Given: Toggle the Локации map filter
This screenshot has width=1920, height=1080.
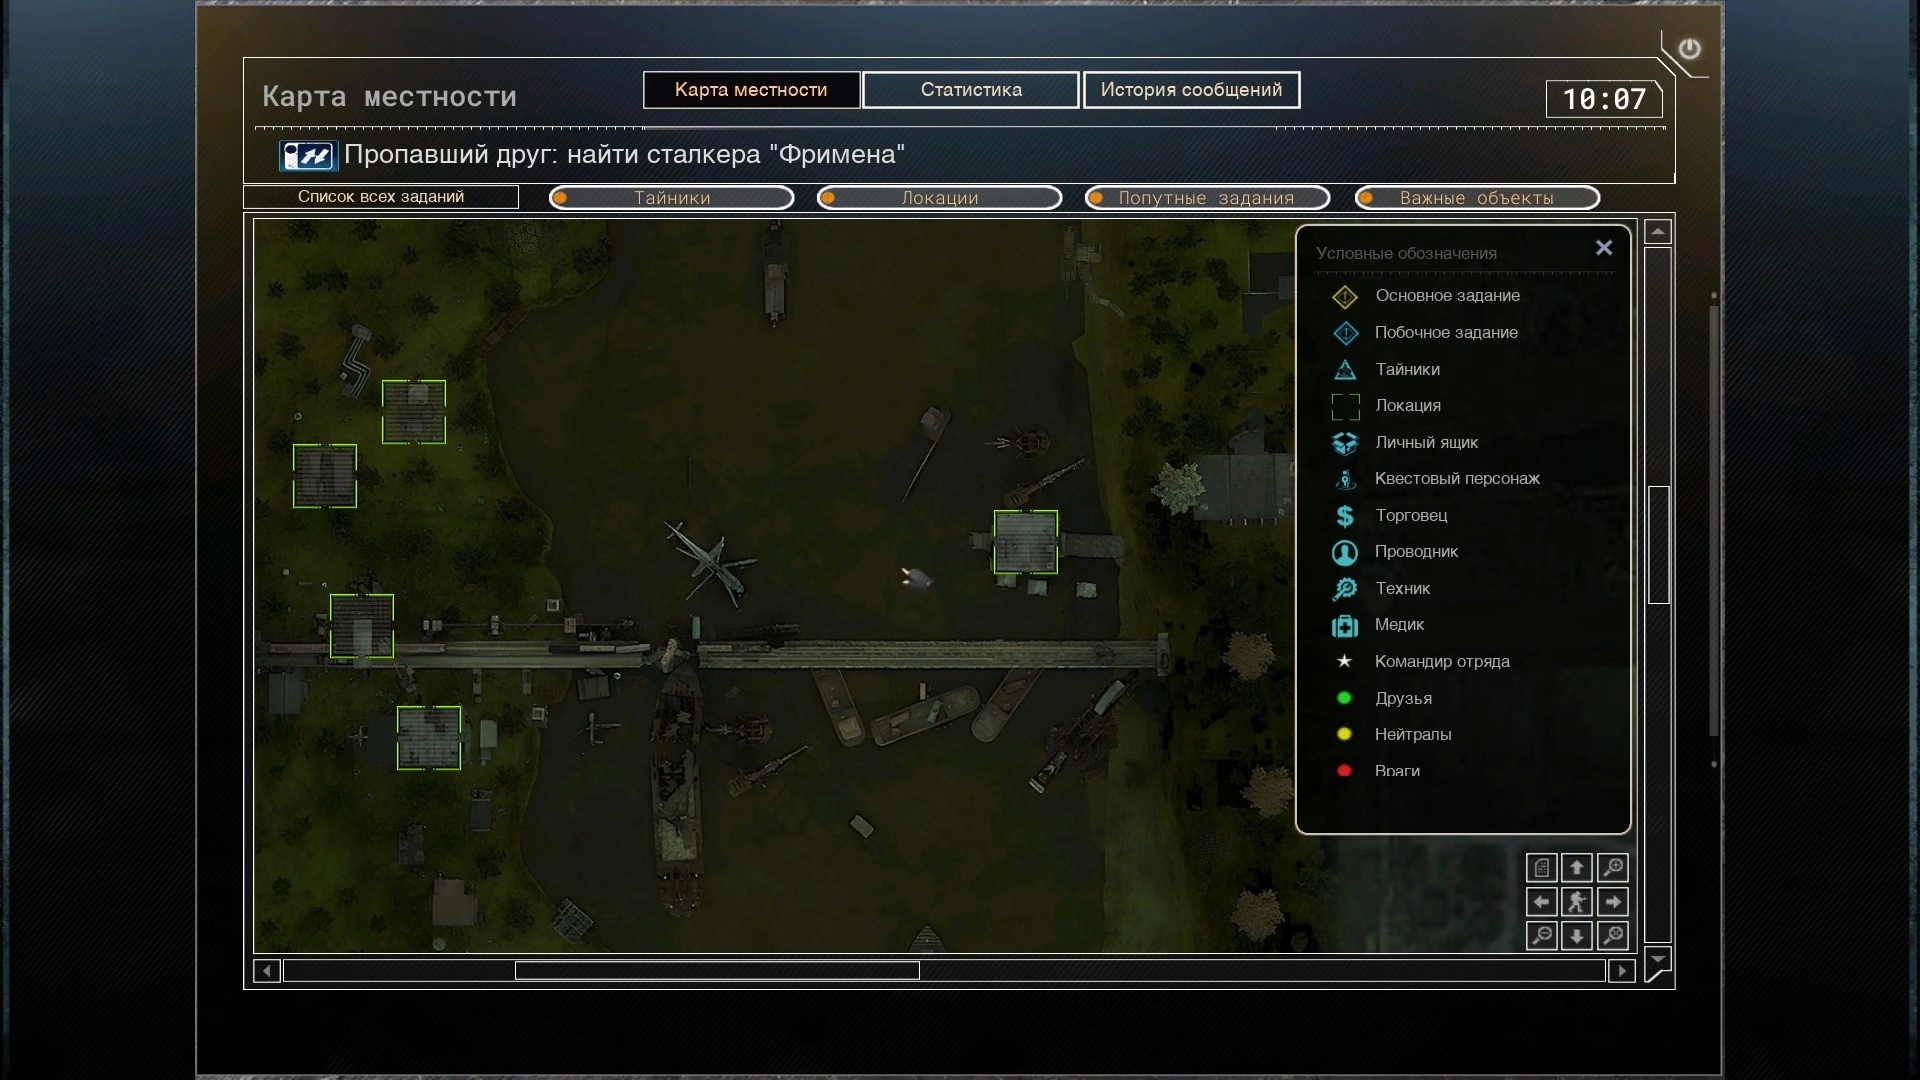Looking at the screenshot, I should click(x=940, y=198).
